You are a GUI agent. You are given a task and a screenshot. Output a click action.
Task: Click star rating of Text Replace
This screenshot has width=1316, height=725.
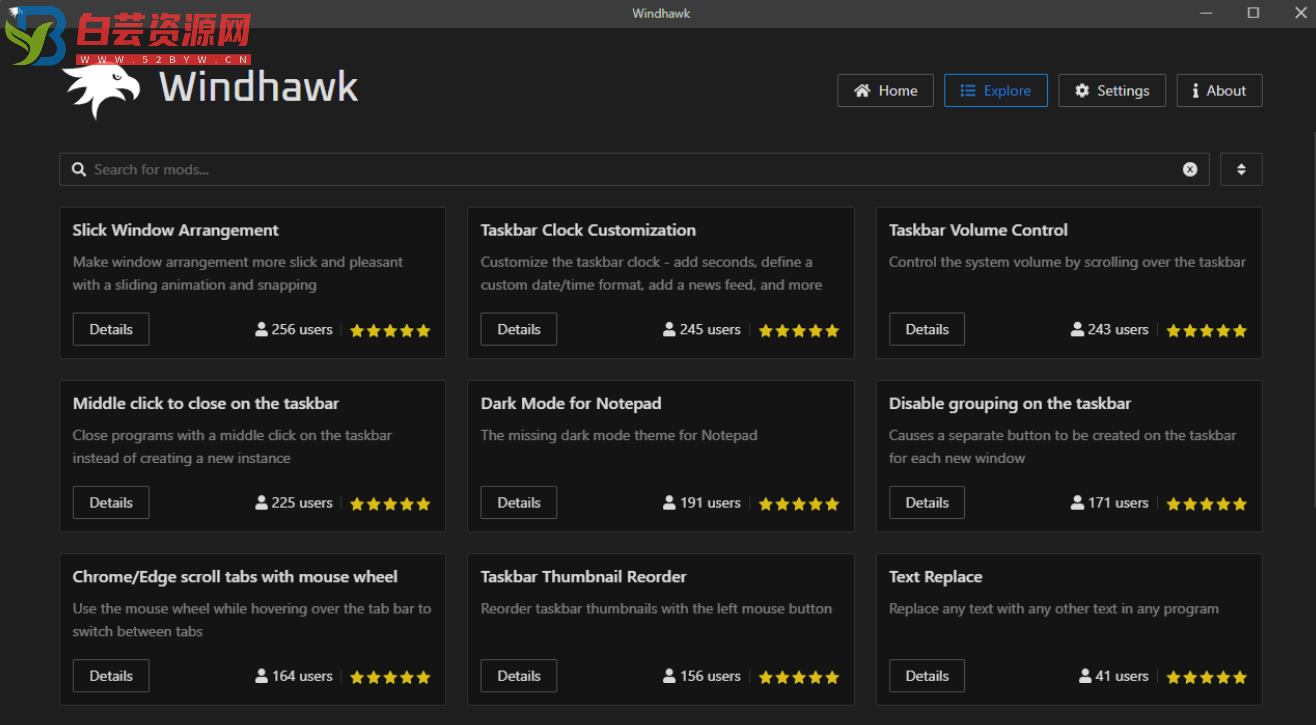coord(1206,676)
